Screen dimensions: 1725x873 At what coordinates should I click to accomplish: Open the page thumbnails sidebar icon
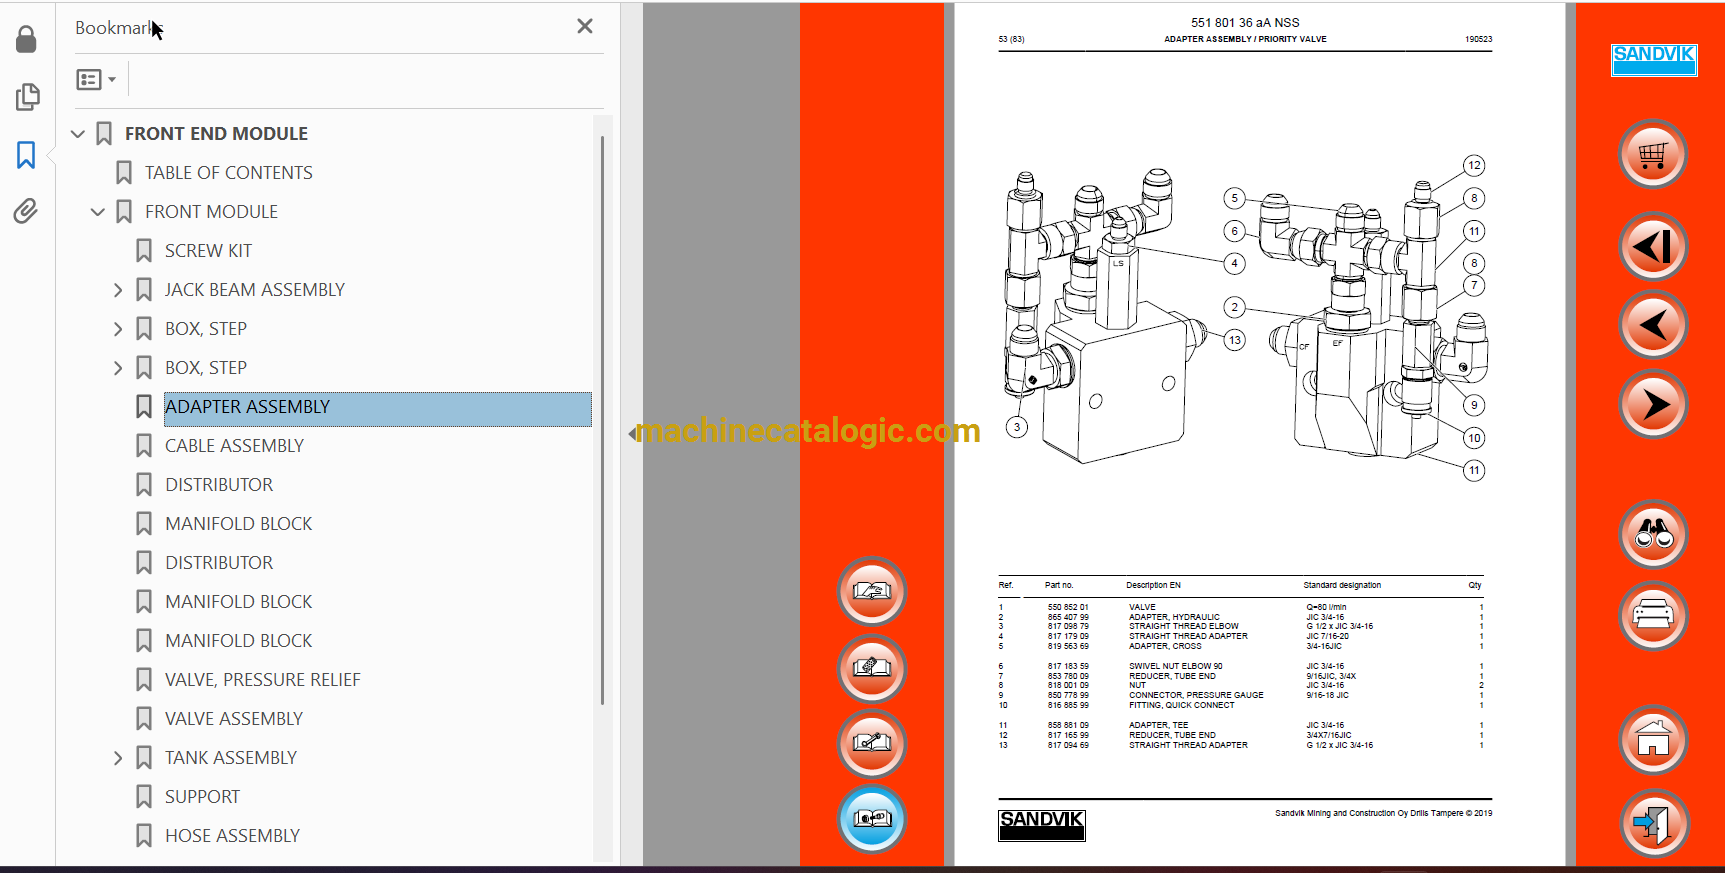tap(27, 97)
